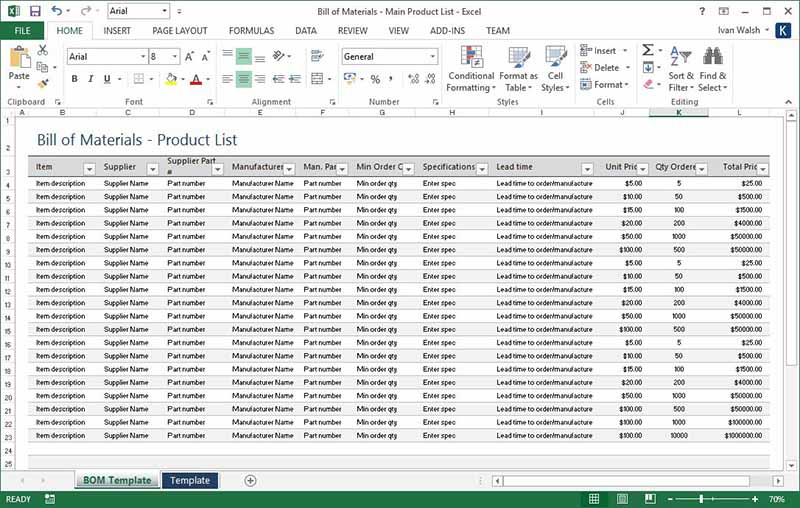This screenshot has width=800, height=508.
Task: Click the zoom slider handle
Action: pos(702,499)
